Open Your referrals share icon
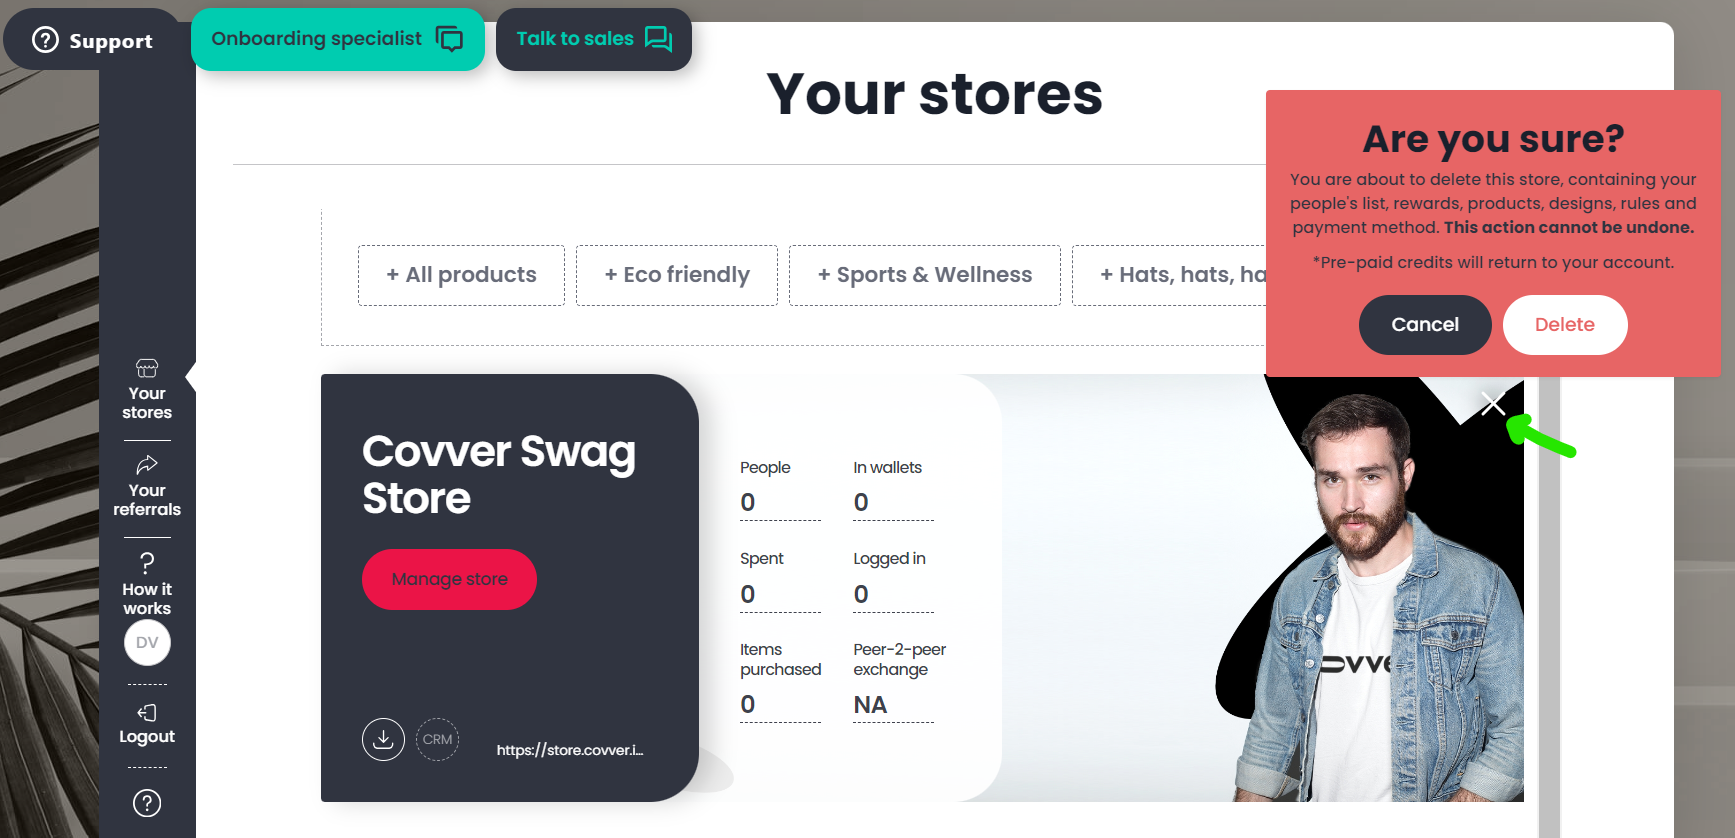This screenshot has height=838, width=1735. click(147, 464)
